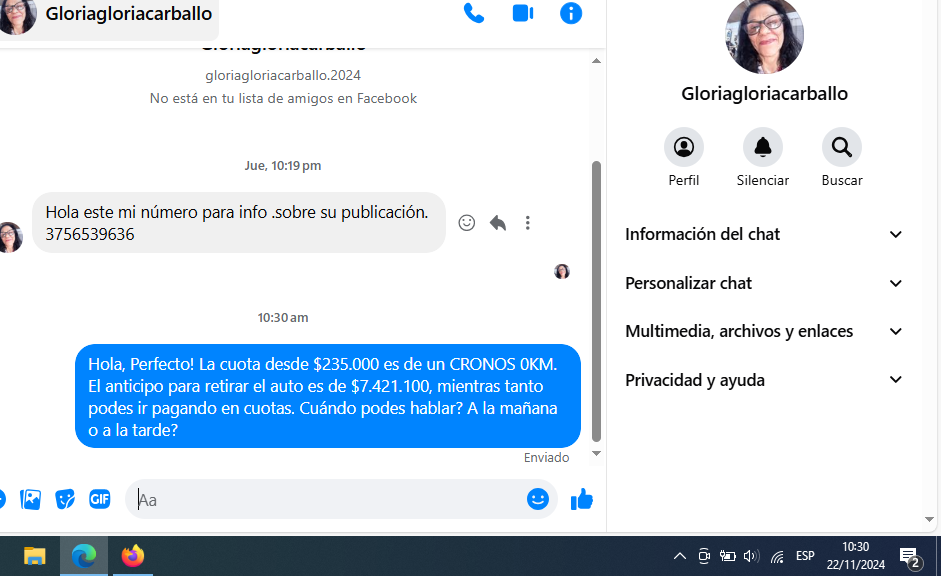Open Perfil of the contact
This screenshot has width=941, height=576.
[x=684, y=148]
